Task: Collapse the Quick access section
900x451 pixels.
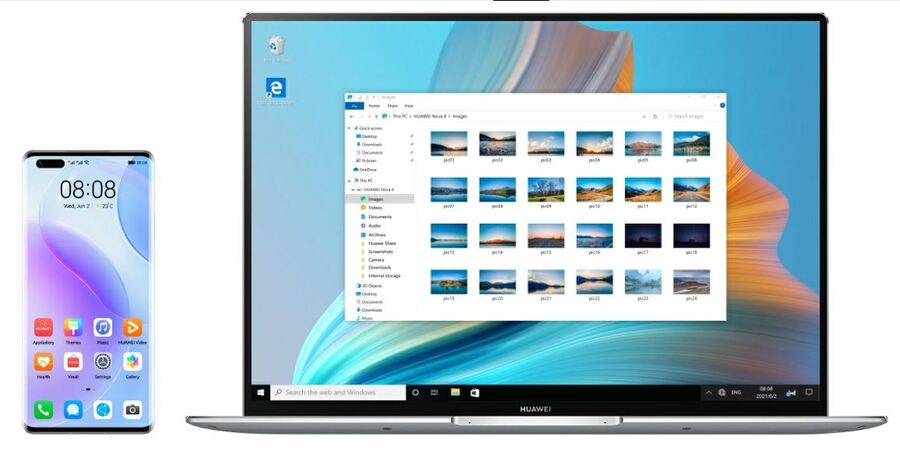Action: click(x=350, y=128)
